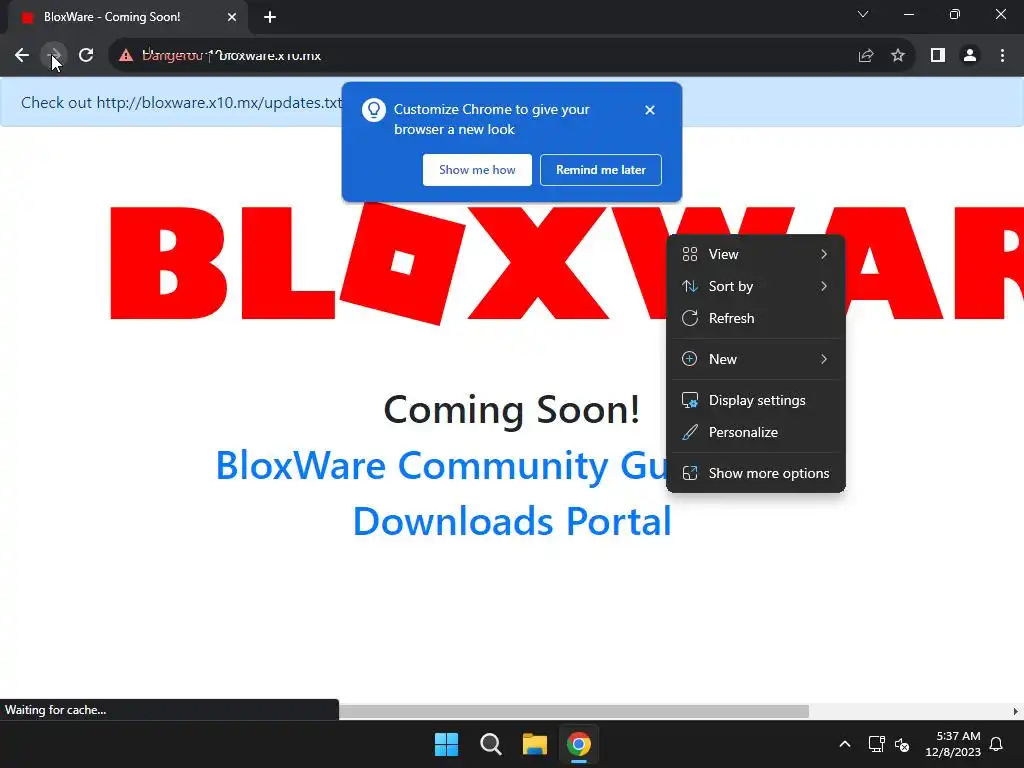Click the lightbulb icon in the Chrome tip

[374, 110]
